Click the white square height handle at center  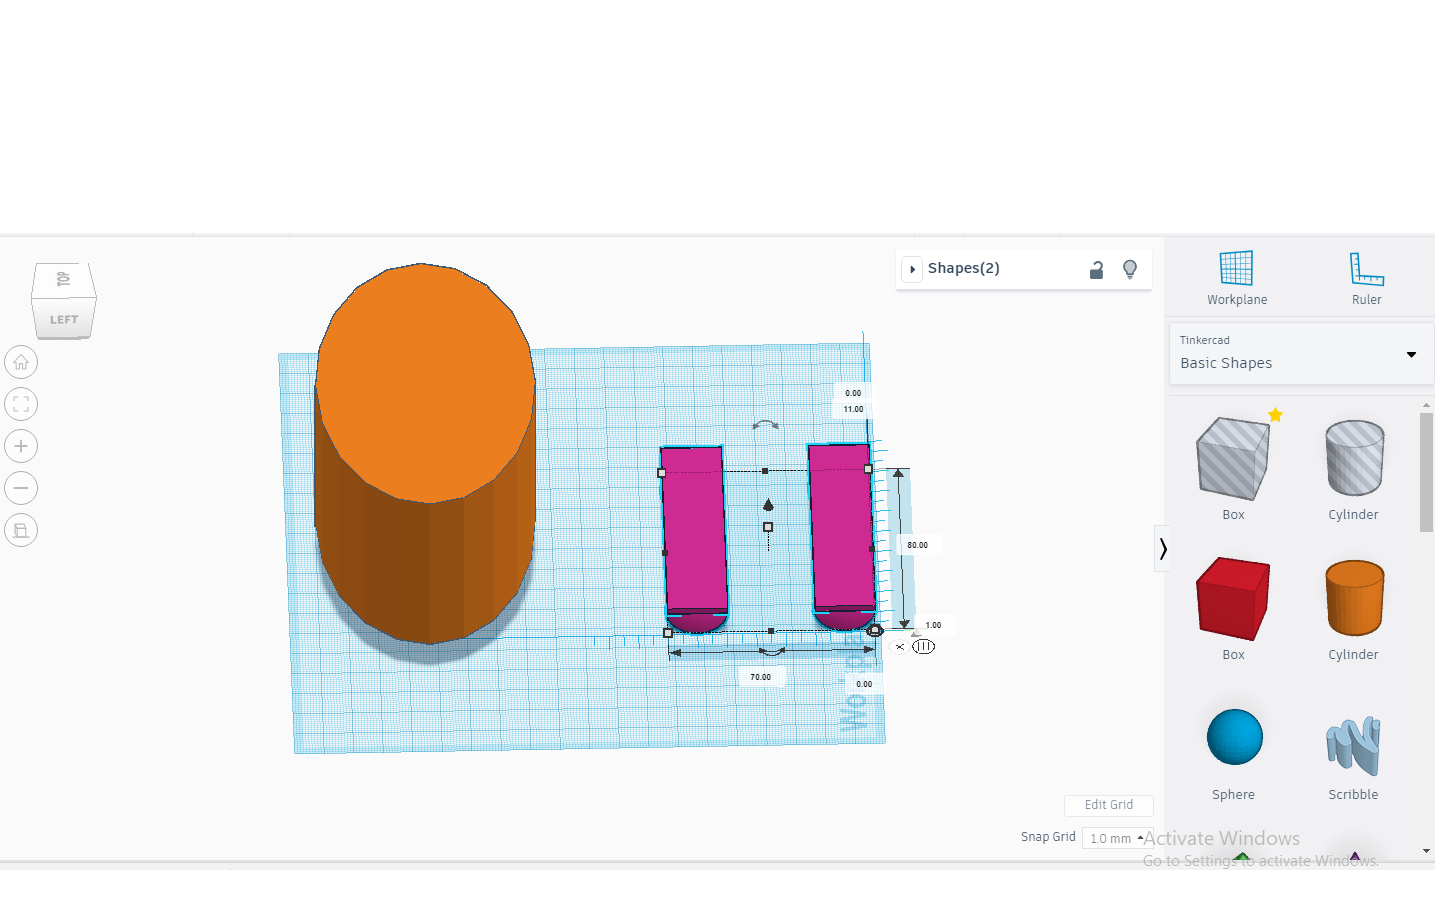(768, 527)
